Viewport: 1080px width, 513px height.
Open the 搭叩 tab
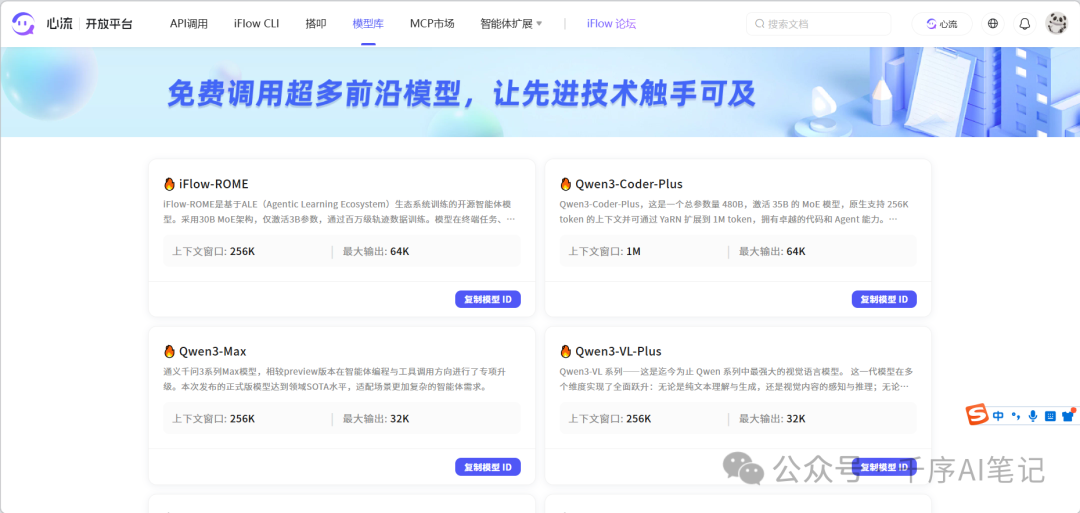tap(316, 24)
